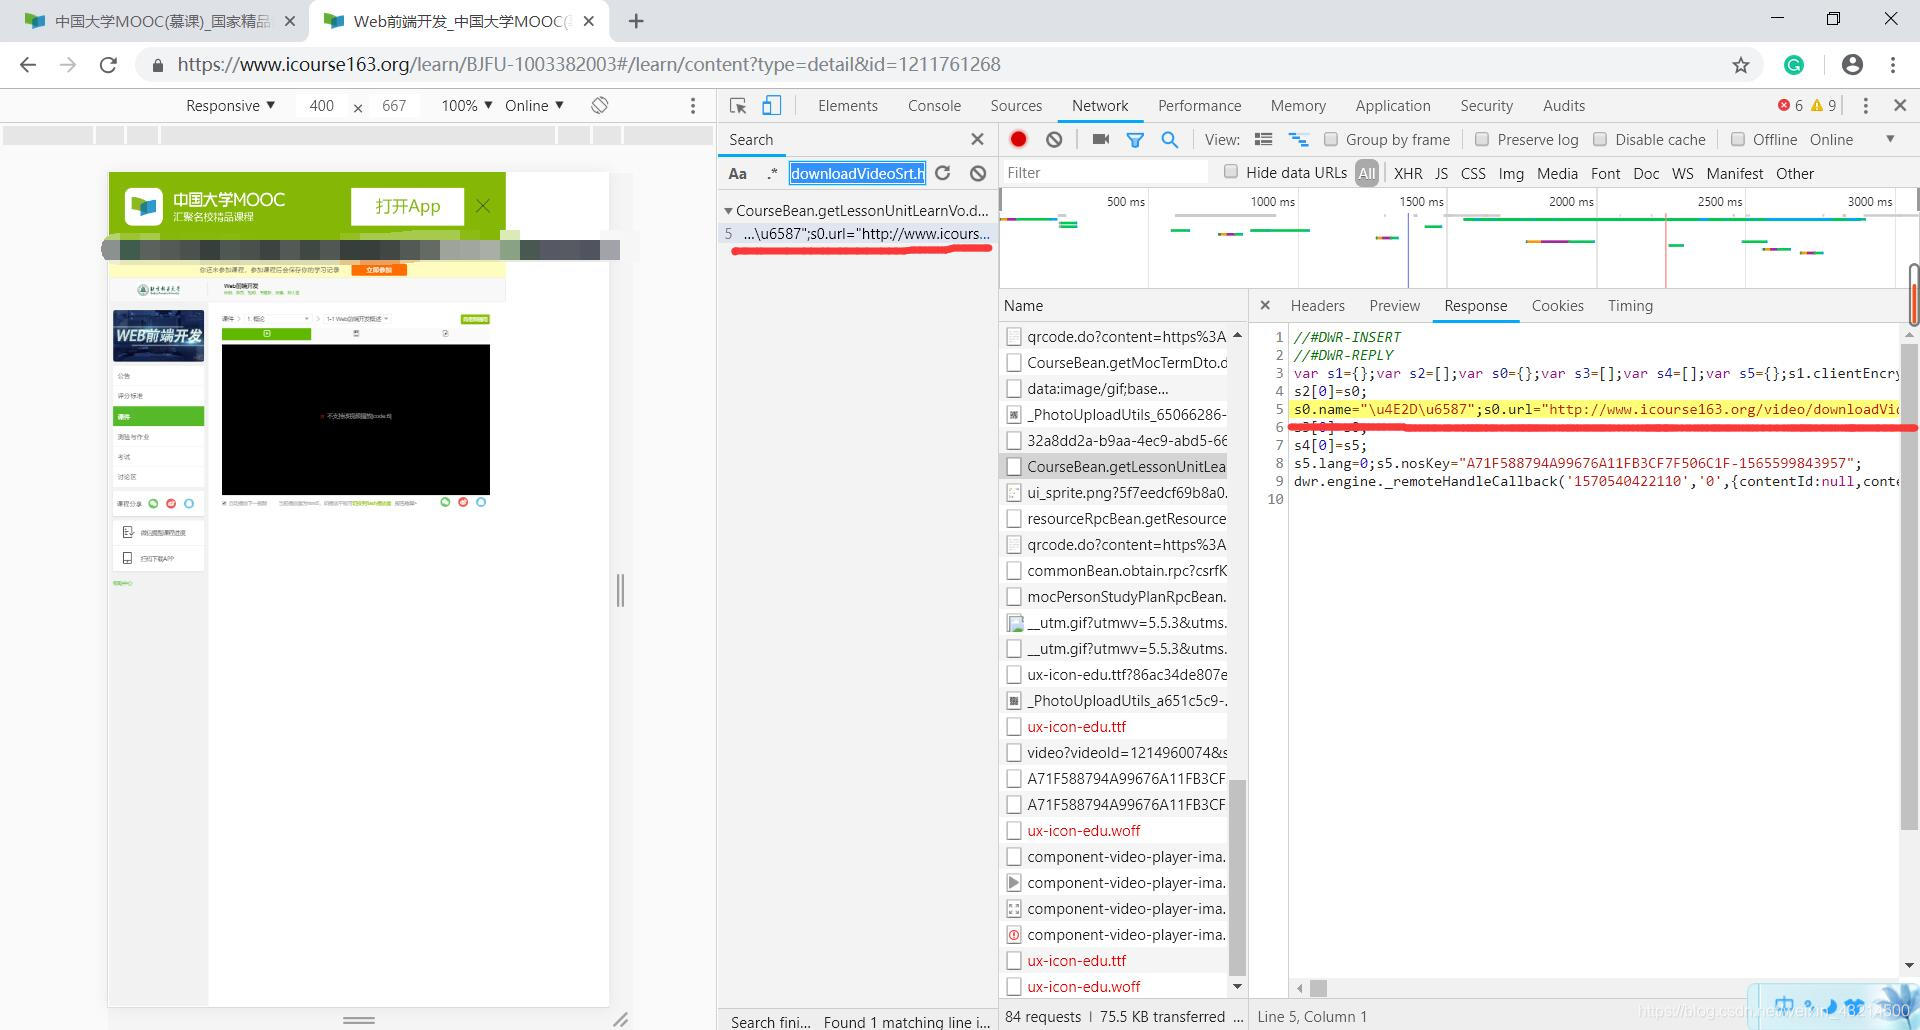Select the All filter button
The width and height of the screenshot is (1920, 1030).
pos(1366,173)
